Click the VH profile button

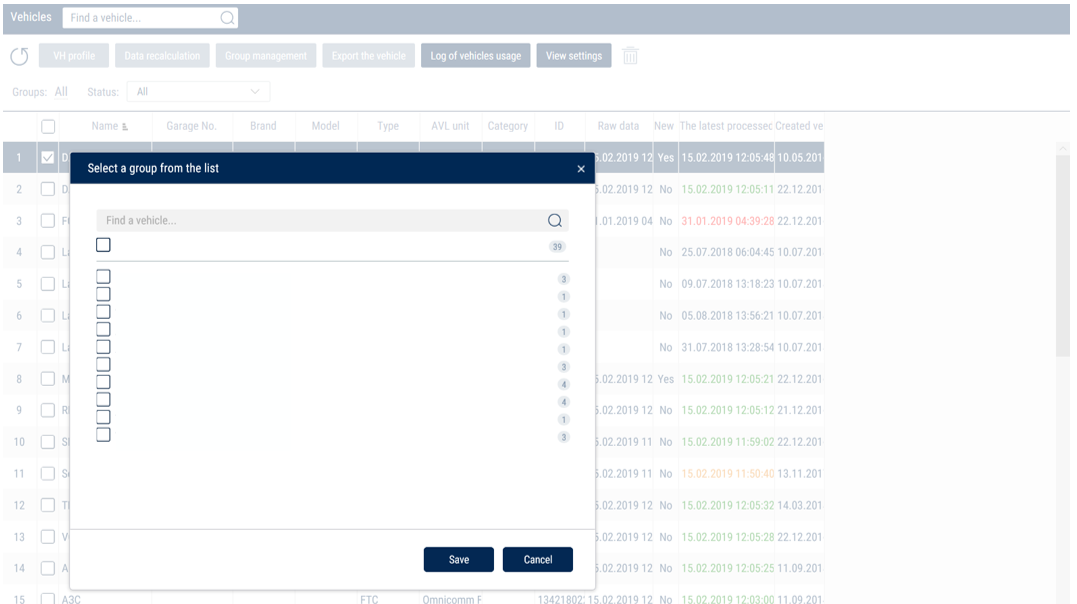pyautogui.click(x=73, y=56)
